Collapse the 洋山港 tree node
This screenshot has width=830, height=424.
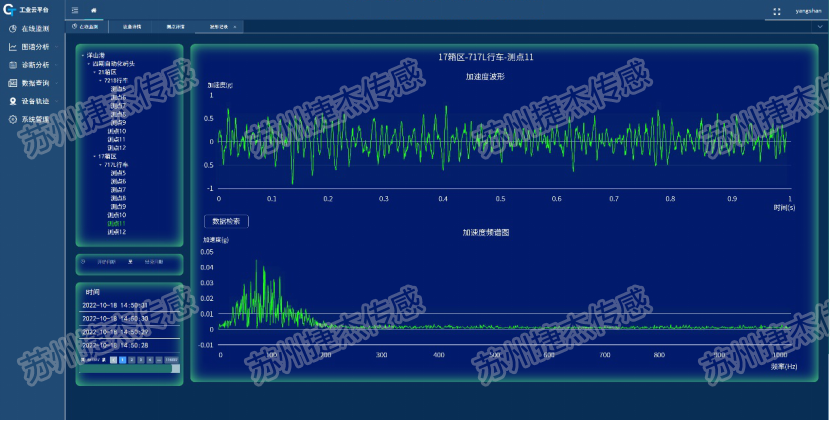pyautogui.click(x=83, y=55)
